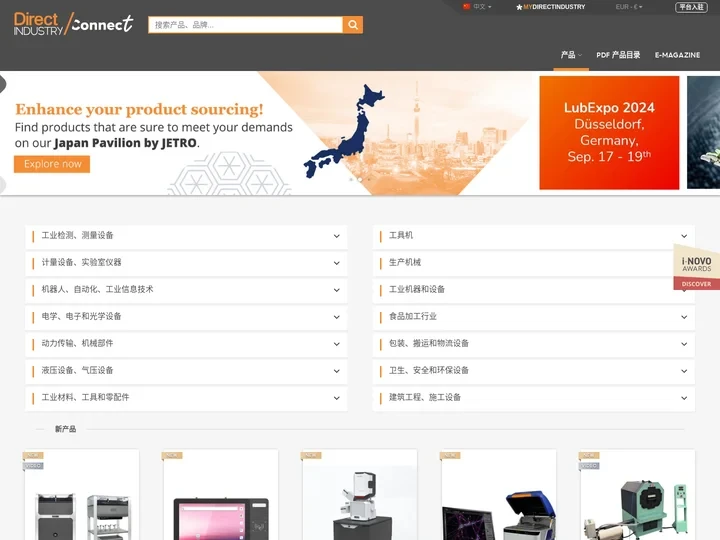Click the Explore now banner button
Screen dimensions: 720x540
(52, 164)
